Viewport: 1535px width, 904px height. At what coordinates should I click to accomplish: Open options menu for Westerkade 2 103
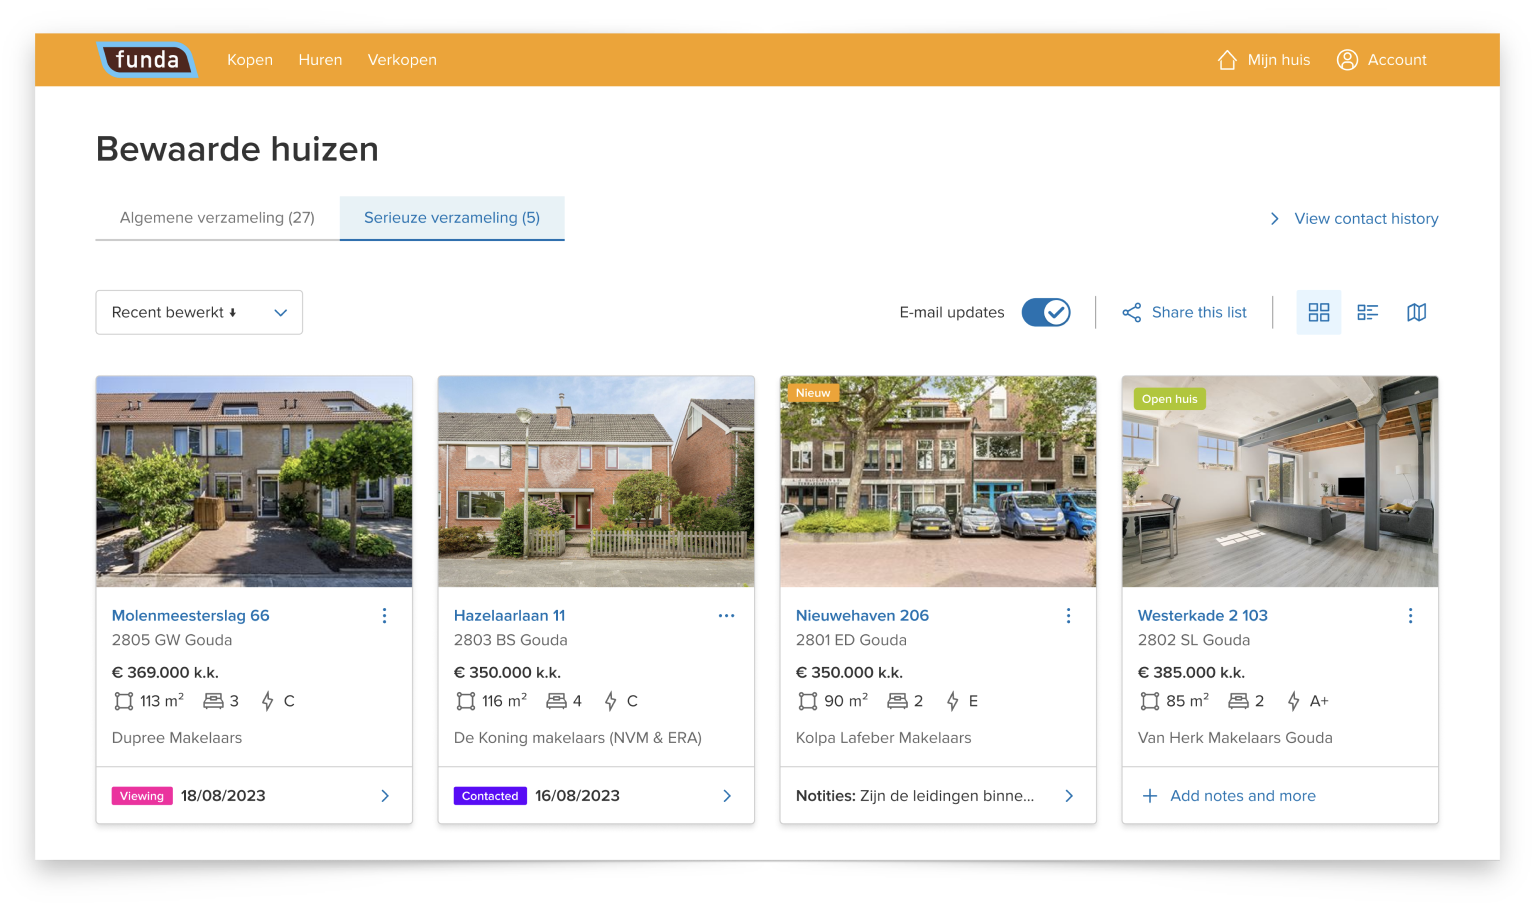click(x=1410, y=616)
